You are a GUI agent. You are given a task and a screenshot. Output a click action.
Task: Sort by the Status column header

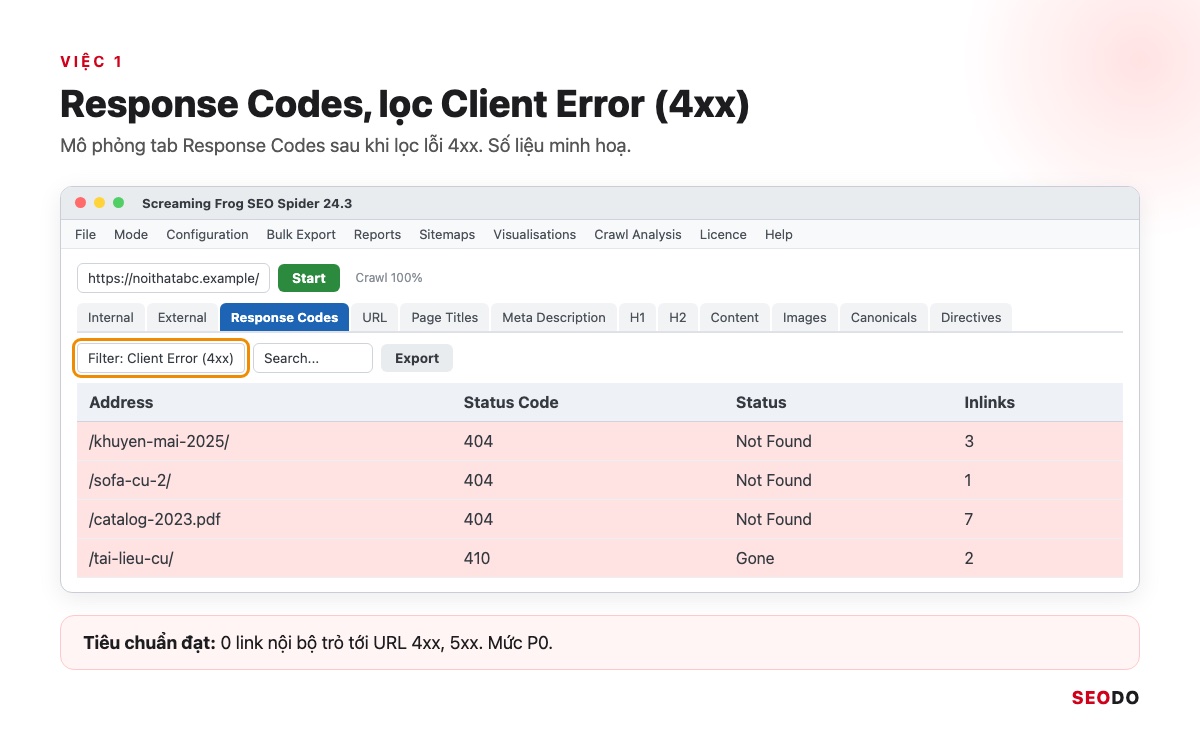[761, 402]
